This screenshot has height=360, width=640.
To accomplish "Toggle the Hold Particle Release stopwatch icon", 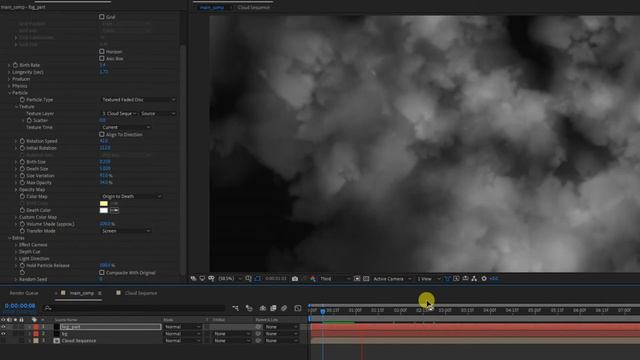I will pos(22,265).
